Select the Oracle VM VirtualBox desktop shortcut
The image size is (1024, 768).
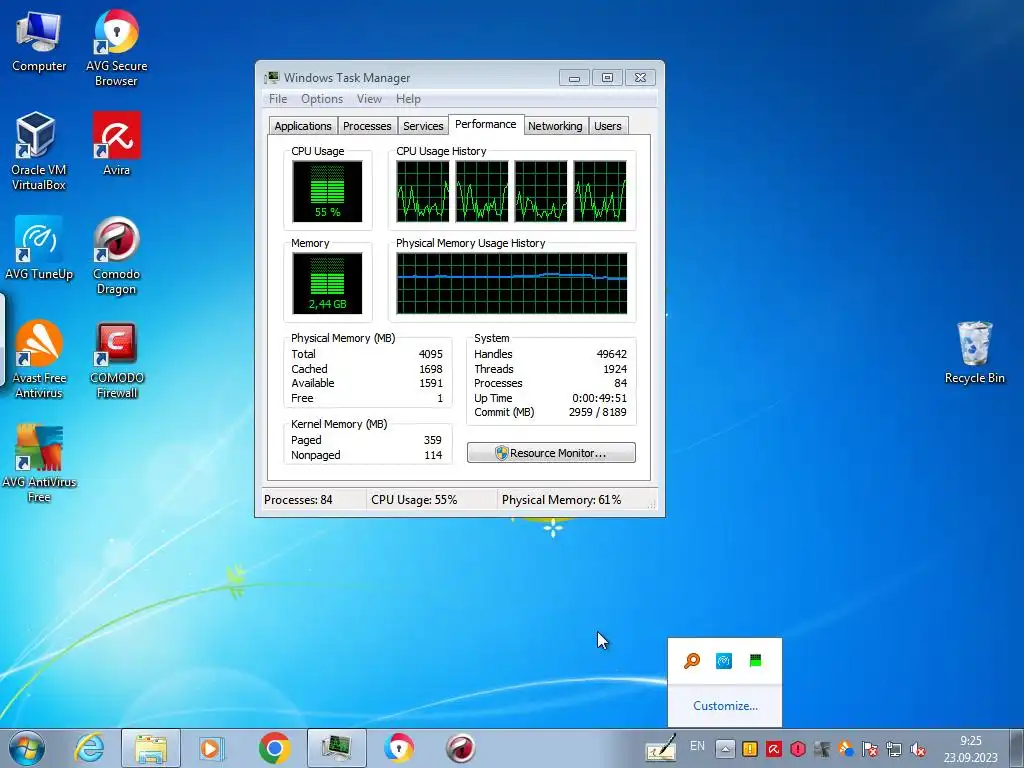pyautogui.click(x=39, y=151)
